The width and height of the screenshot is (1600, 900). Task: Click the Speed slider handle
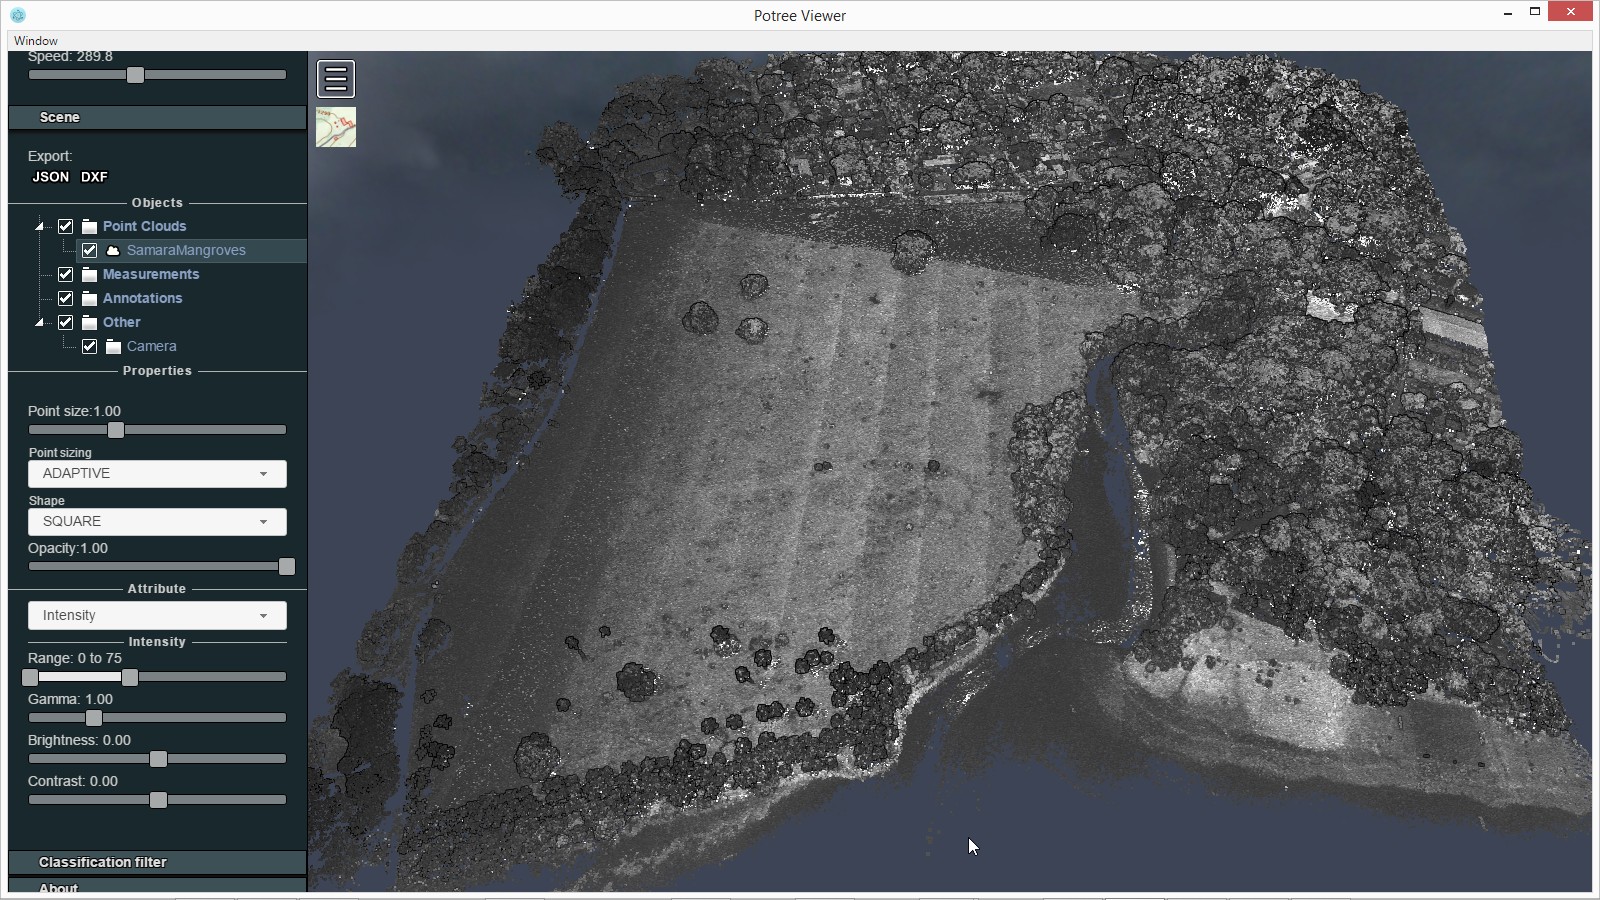point(135,75)
